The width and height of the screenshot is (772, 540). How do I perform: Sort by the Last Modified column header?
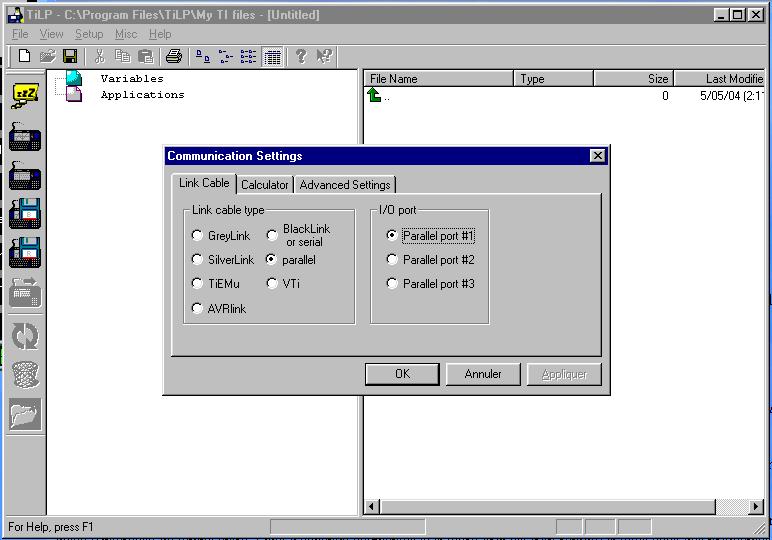[719, 79]
